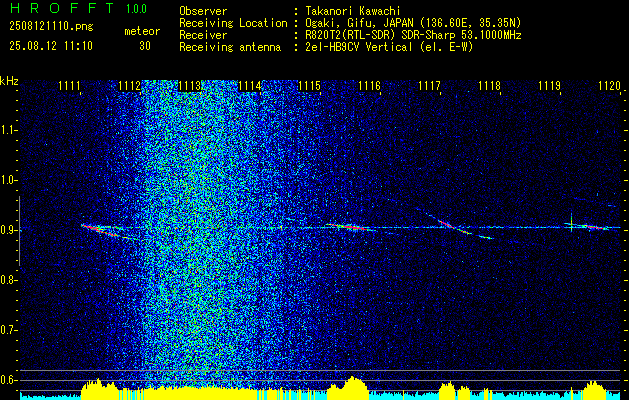Click the 0.8 kHz frequency label

coord(7,280)
